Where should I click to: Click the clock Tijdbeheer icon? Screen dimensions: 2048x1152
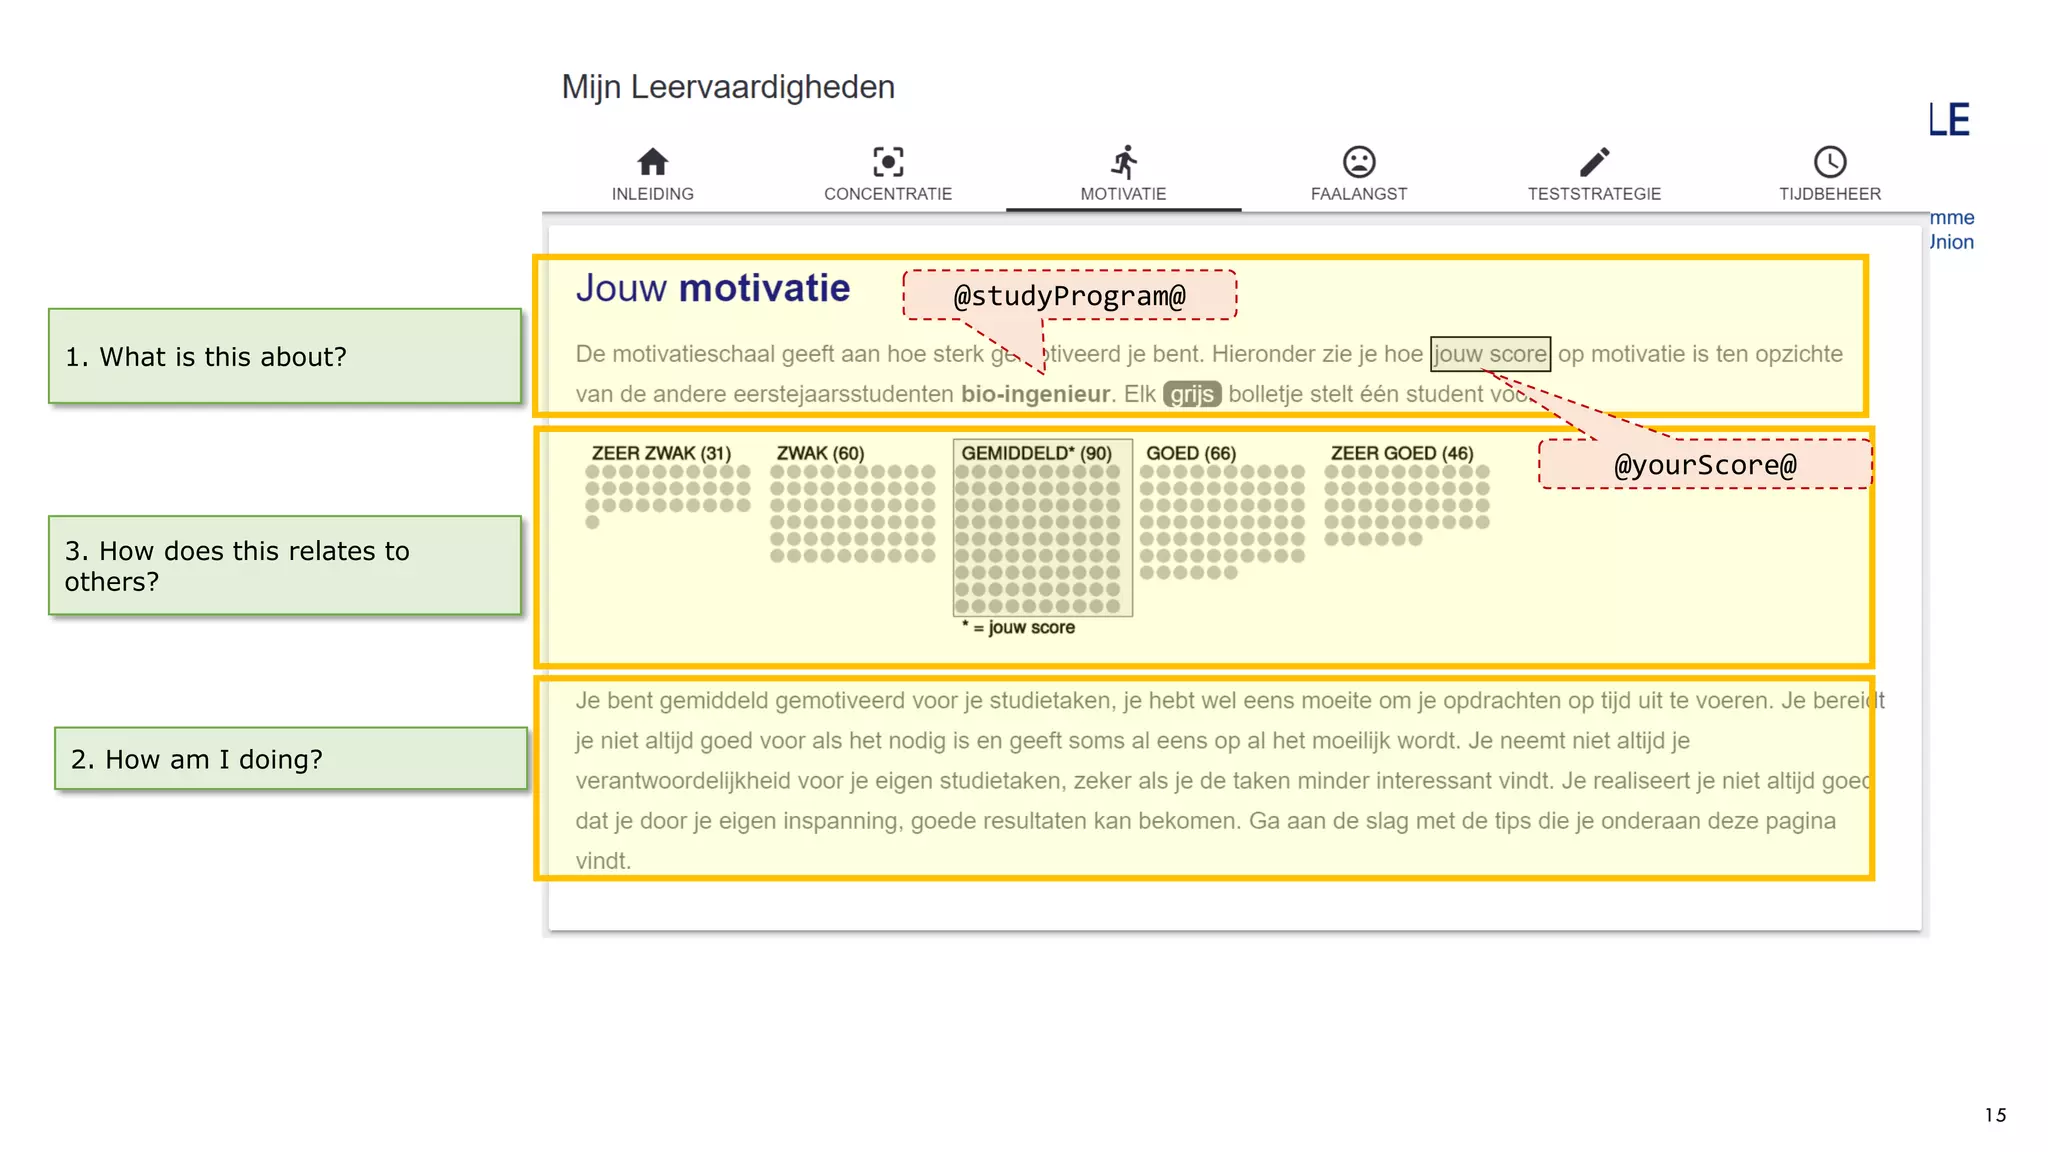[x=1829, y=161]
